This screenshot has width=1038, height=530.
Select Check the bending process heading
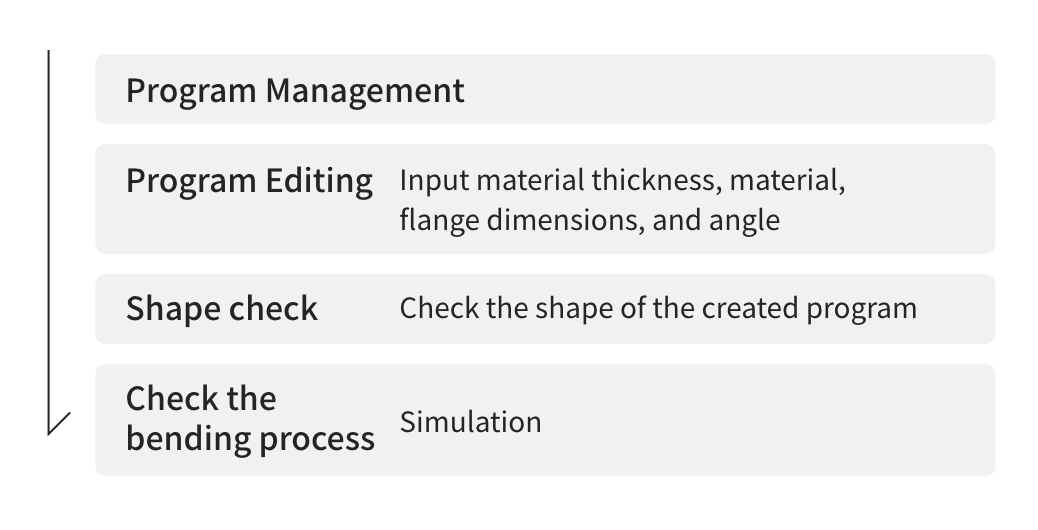click(250, 419)
